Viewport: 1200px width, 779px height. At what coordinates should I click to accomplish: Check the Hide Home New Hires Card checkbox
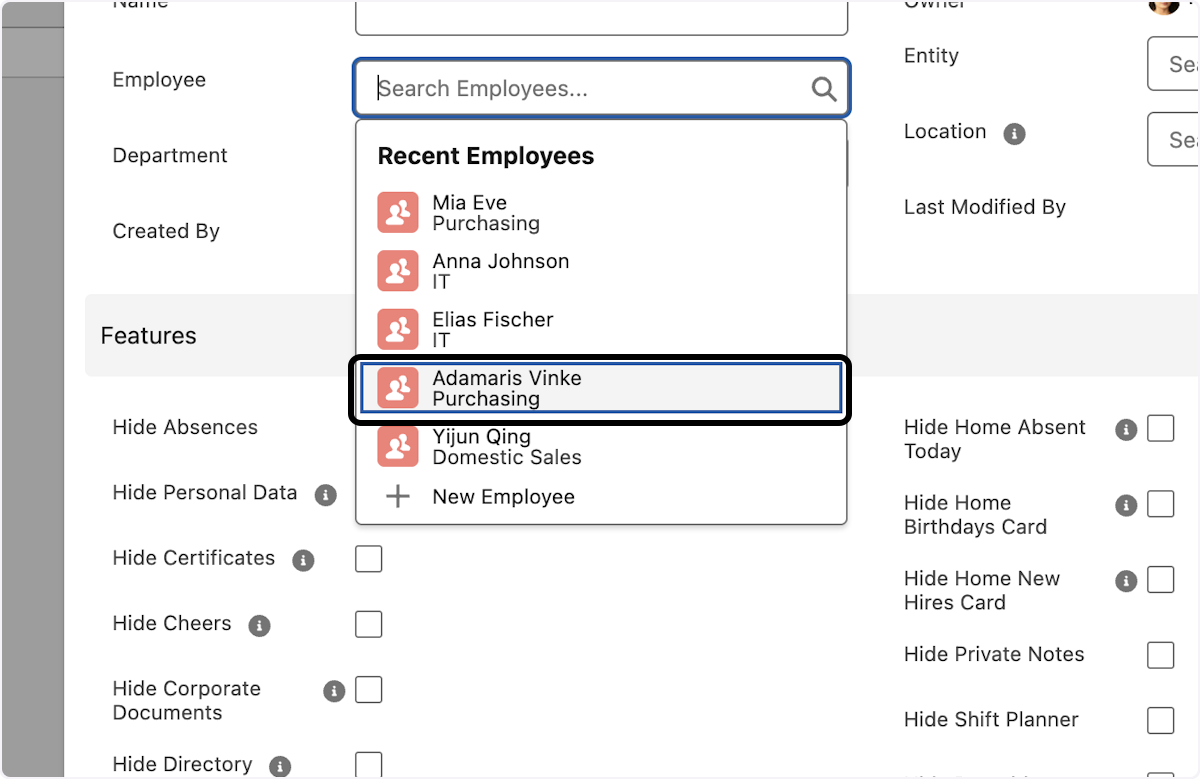[1160, 579]
